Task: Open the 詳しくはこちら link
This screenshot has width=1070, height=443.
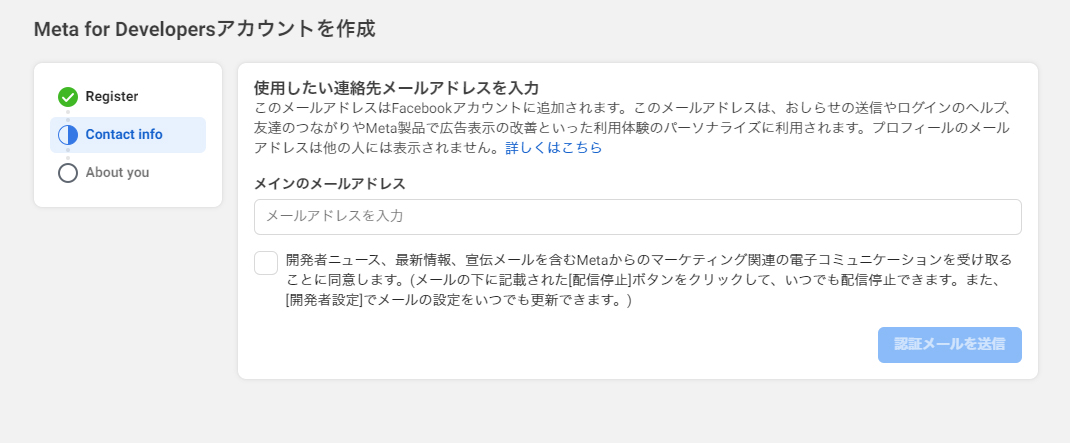Action: tap(553, 147)
